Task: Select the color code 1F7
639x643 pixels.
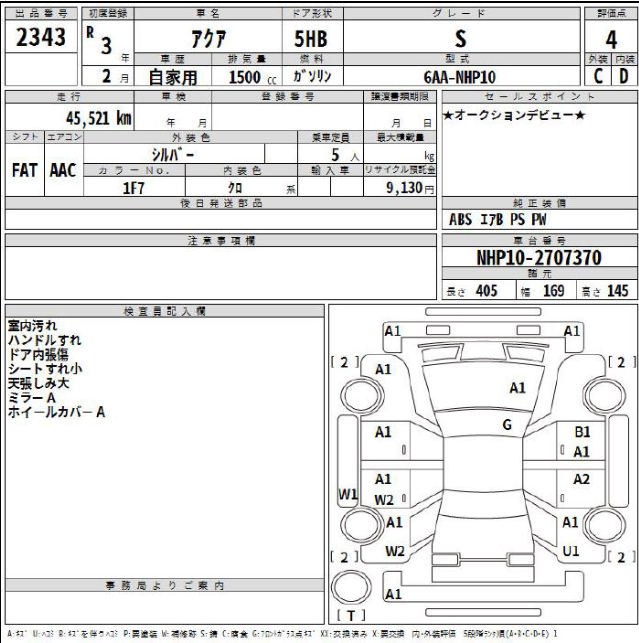Action: pos(134,187)
